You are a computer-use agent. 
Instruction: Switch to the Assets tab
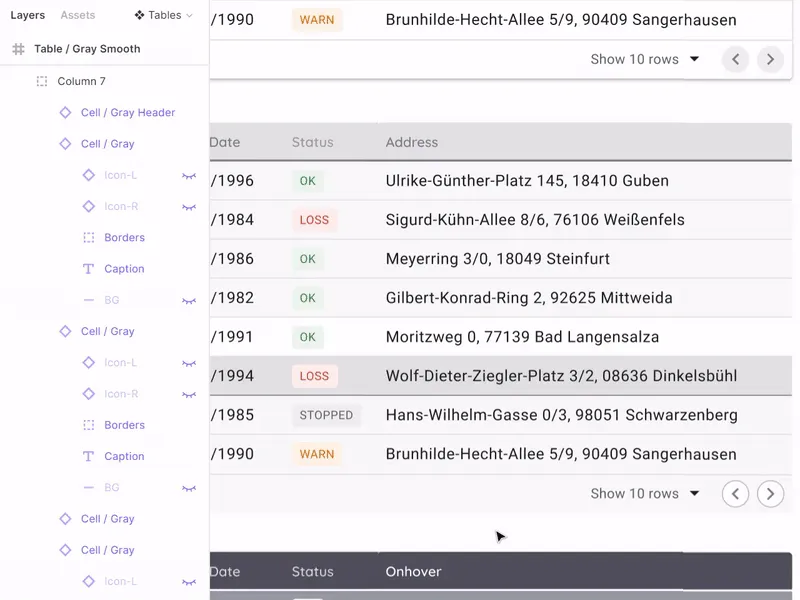tap(78, 15)
